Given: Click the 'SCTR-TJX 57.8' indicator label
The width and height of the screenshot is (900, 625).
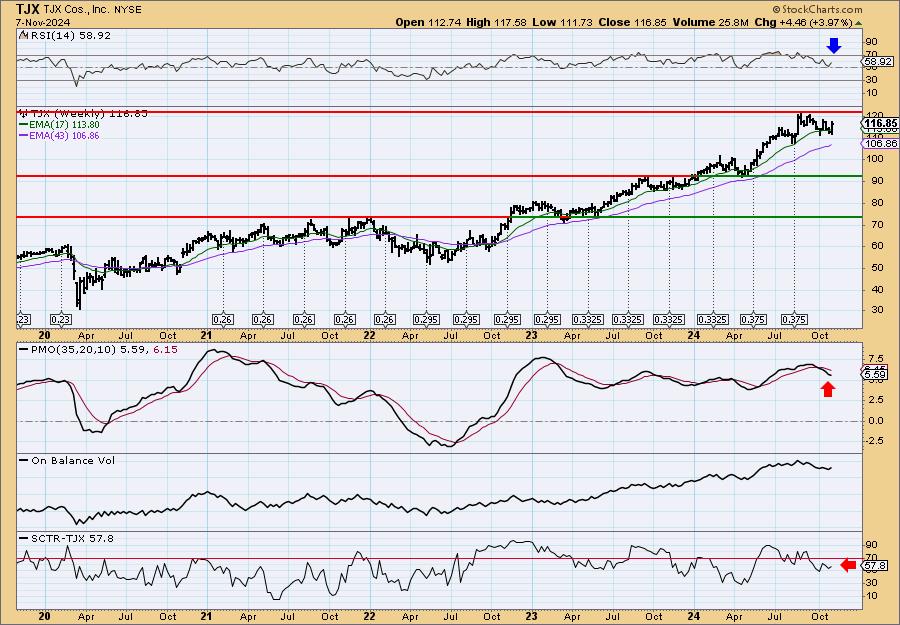Looking at the screenshot, I should coord(66,538).
